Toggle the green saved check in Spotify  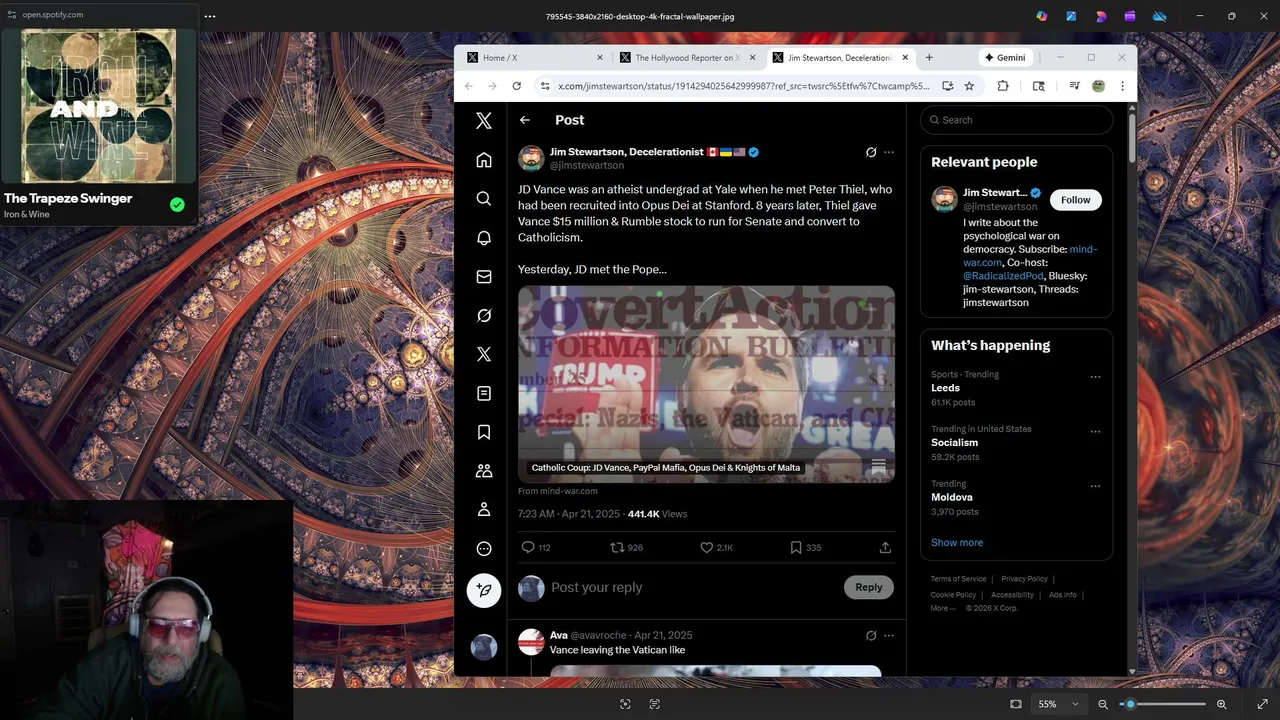(x=177, y=205)
